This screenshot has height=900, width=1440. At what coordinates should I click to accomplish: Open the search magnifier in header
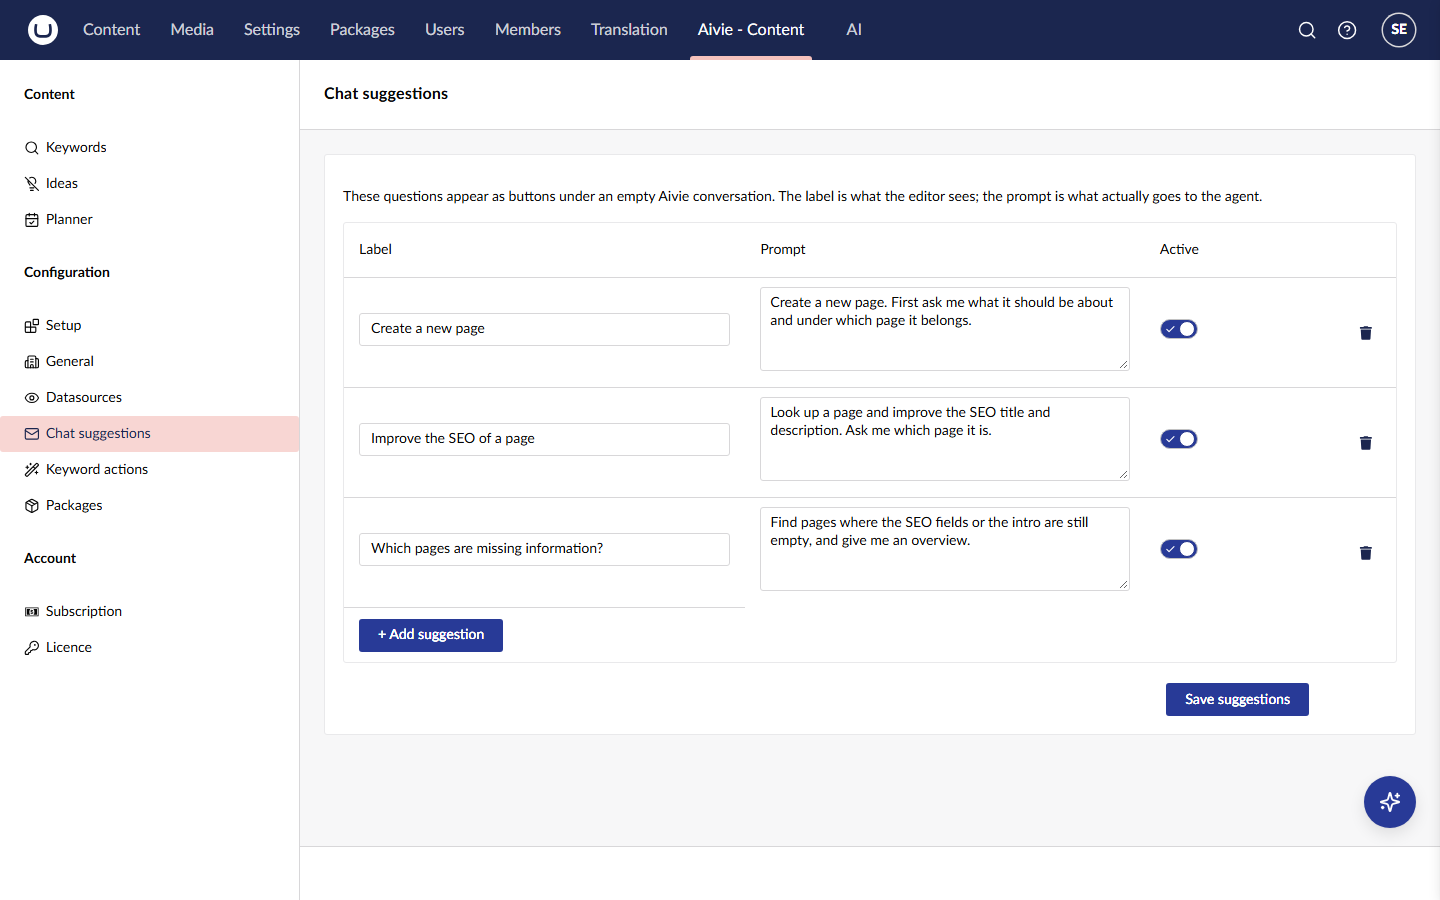click(x=1307, y=30)
